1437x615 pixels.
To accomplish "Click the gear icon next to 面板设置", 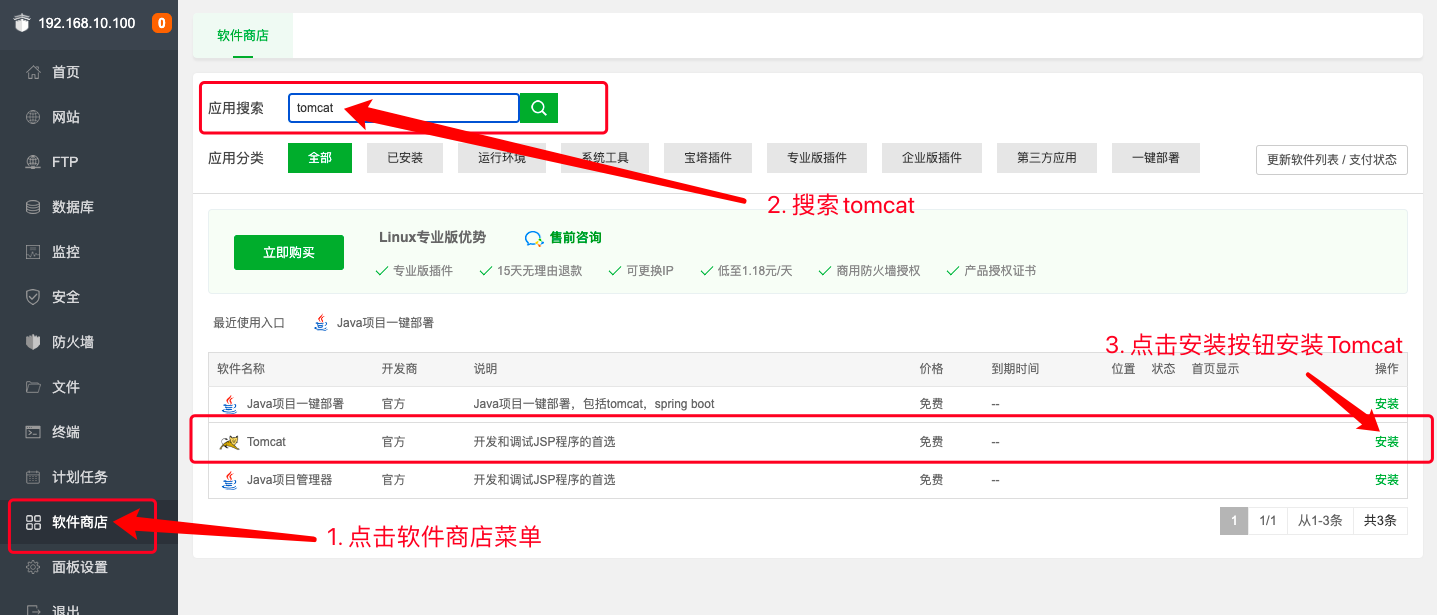I will pos(33,567).
